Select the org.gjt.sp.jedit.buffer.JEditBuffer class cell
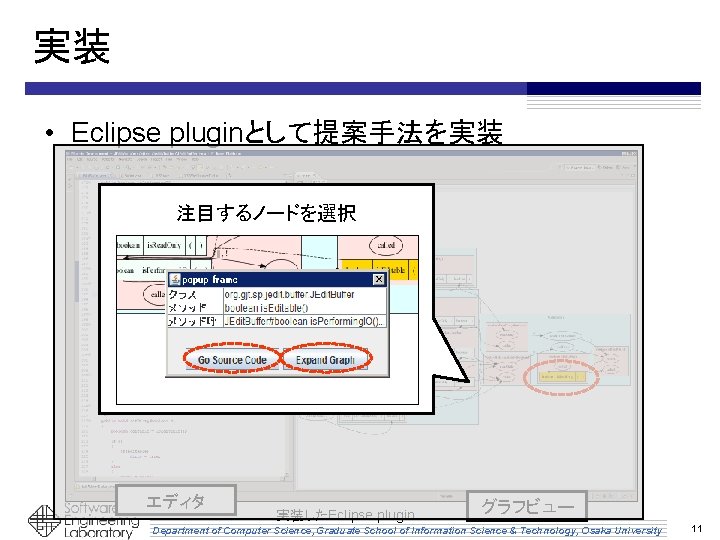 (304, 294)
